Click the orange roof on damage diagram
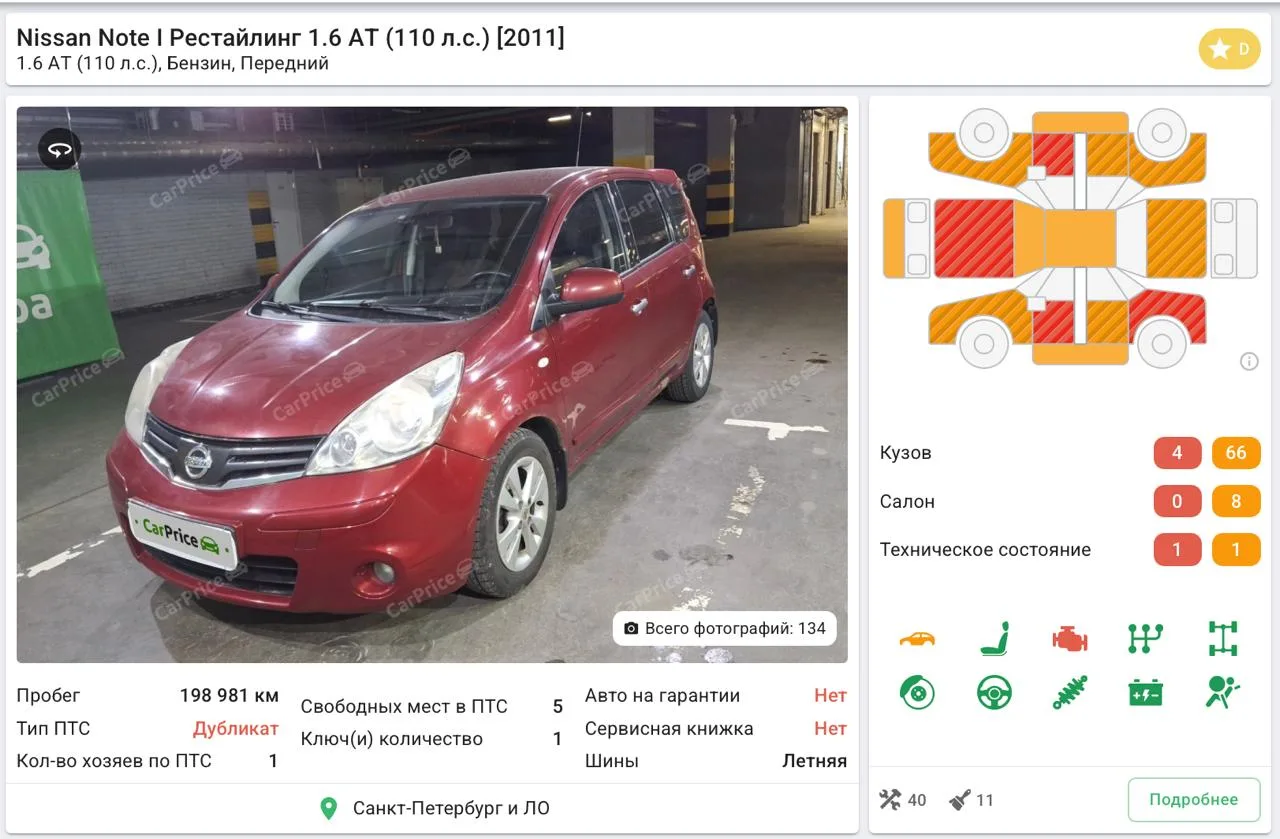This screenshot has width=1280, height=839. pyautogui.click(x=1080, y=238)
